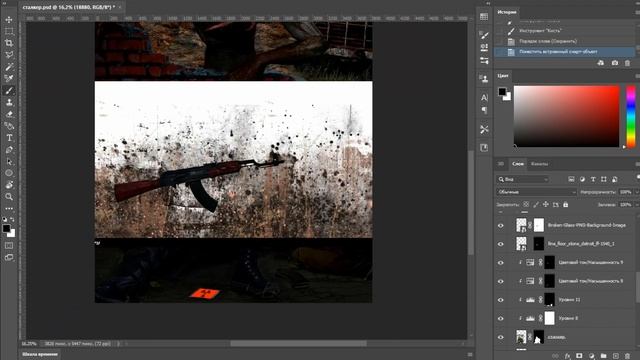Select the Horizontal Type tool

9,138
